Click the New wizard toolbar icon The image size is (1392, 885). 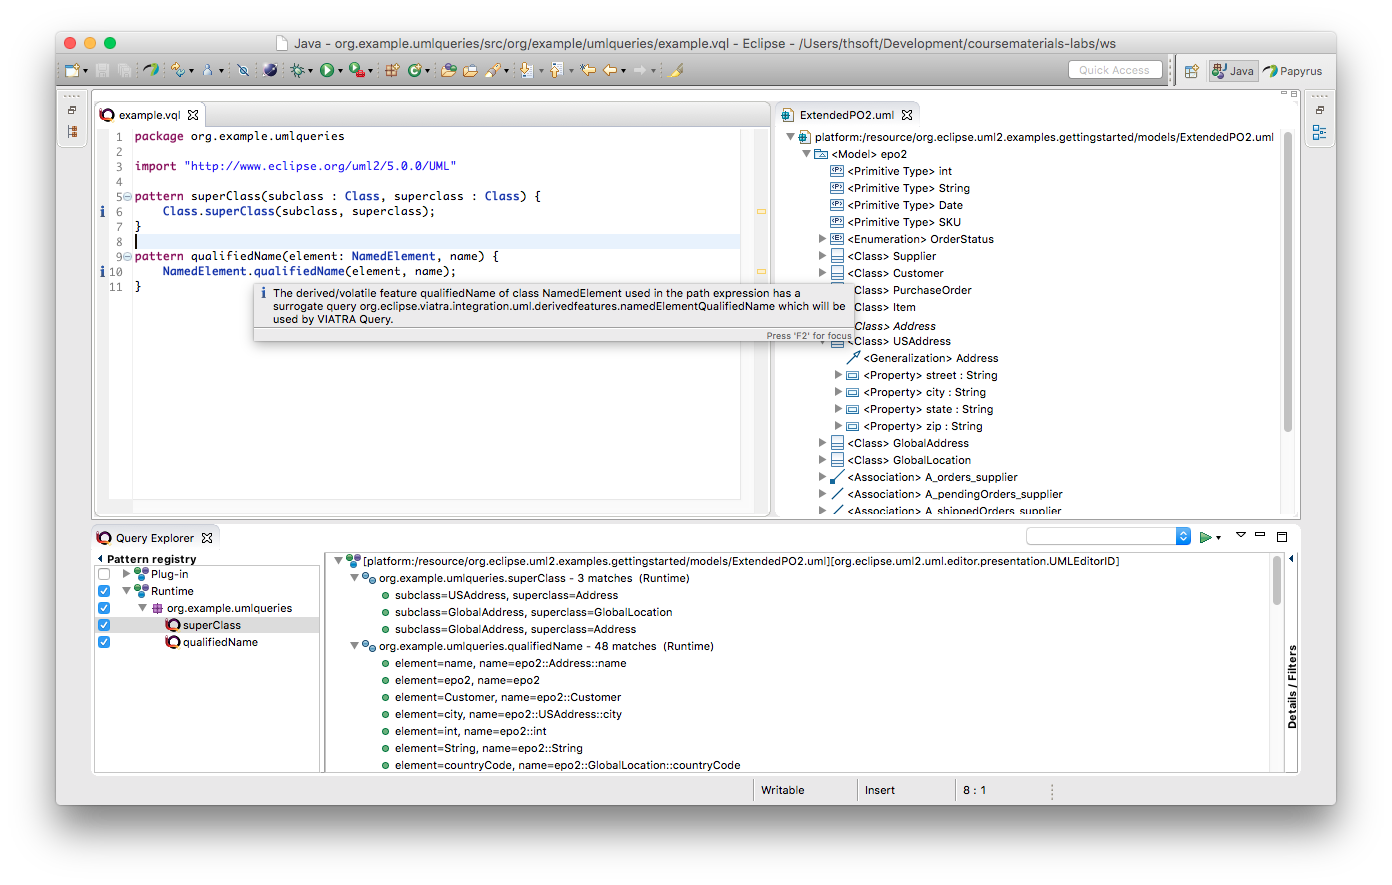pyautogui.click(x=72, y=70)
